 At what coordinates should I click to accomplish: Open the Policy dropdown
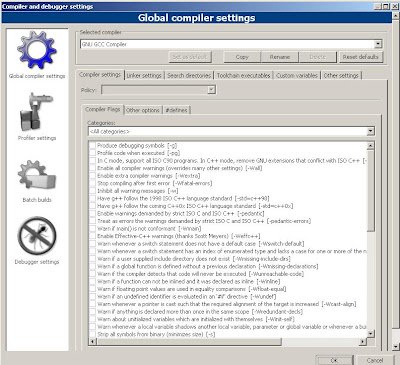coord(211,90)
